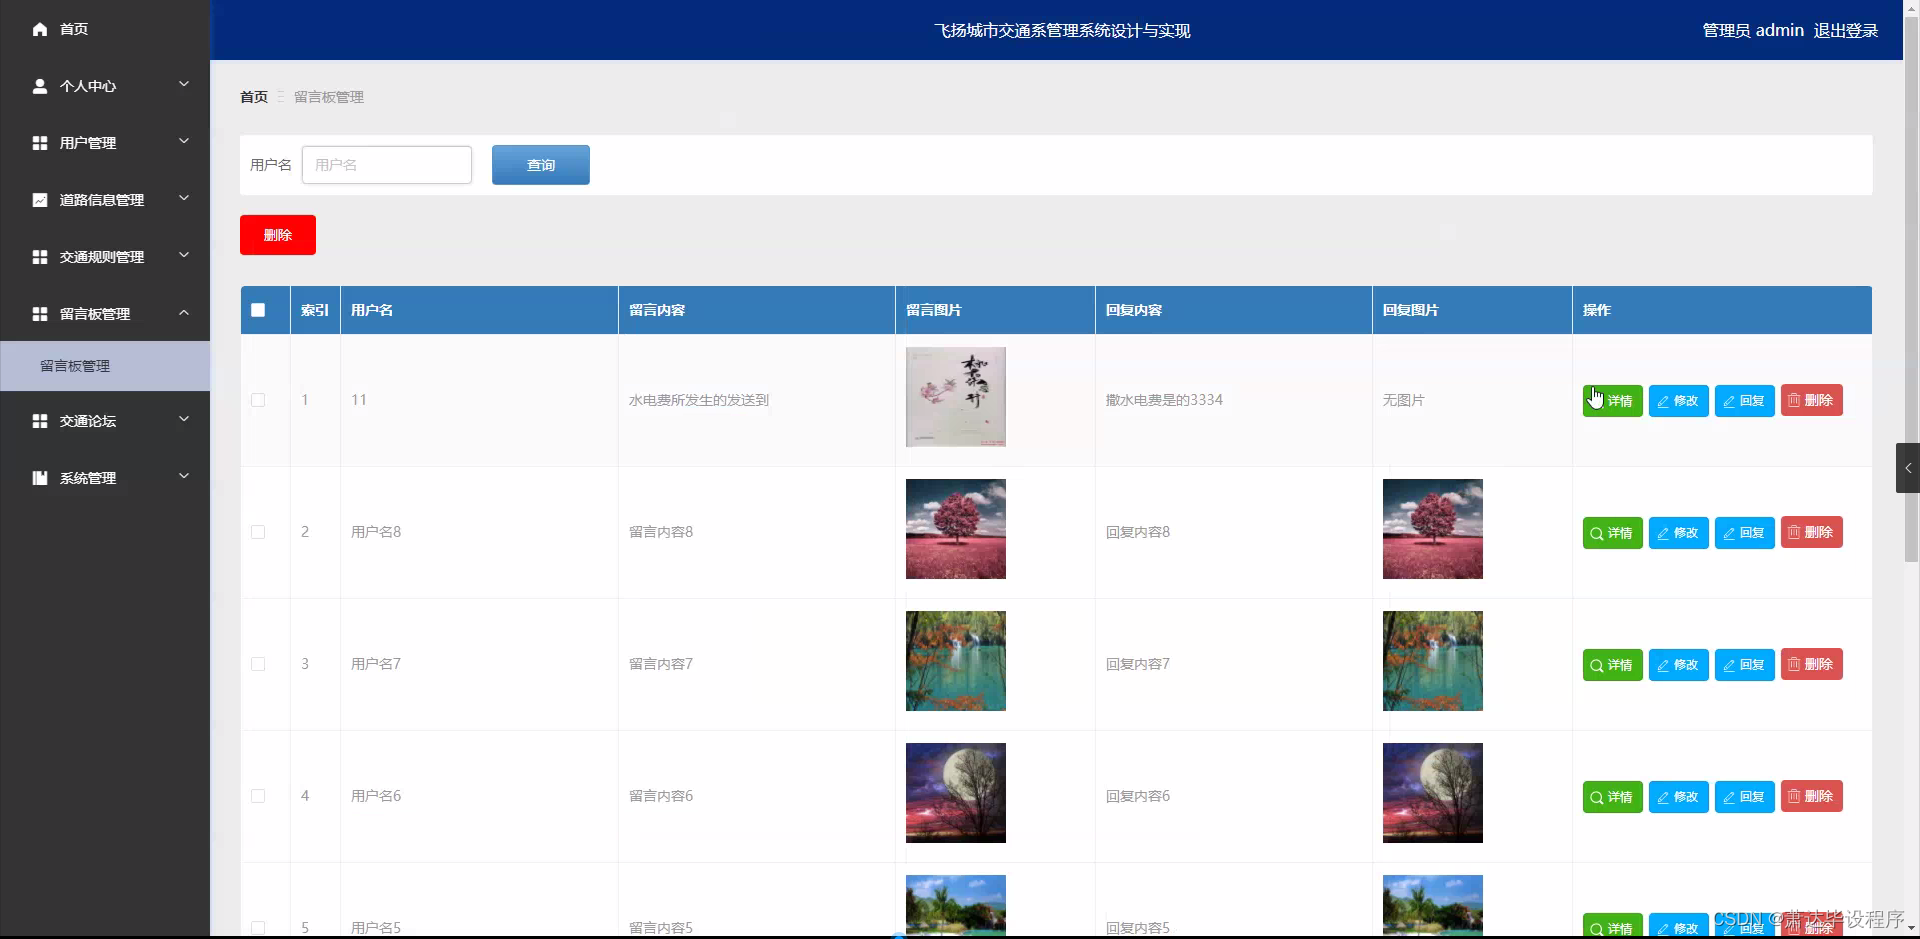Click 修改 for 用户名6 row

pyautogui.click(x=1679, y=797)
